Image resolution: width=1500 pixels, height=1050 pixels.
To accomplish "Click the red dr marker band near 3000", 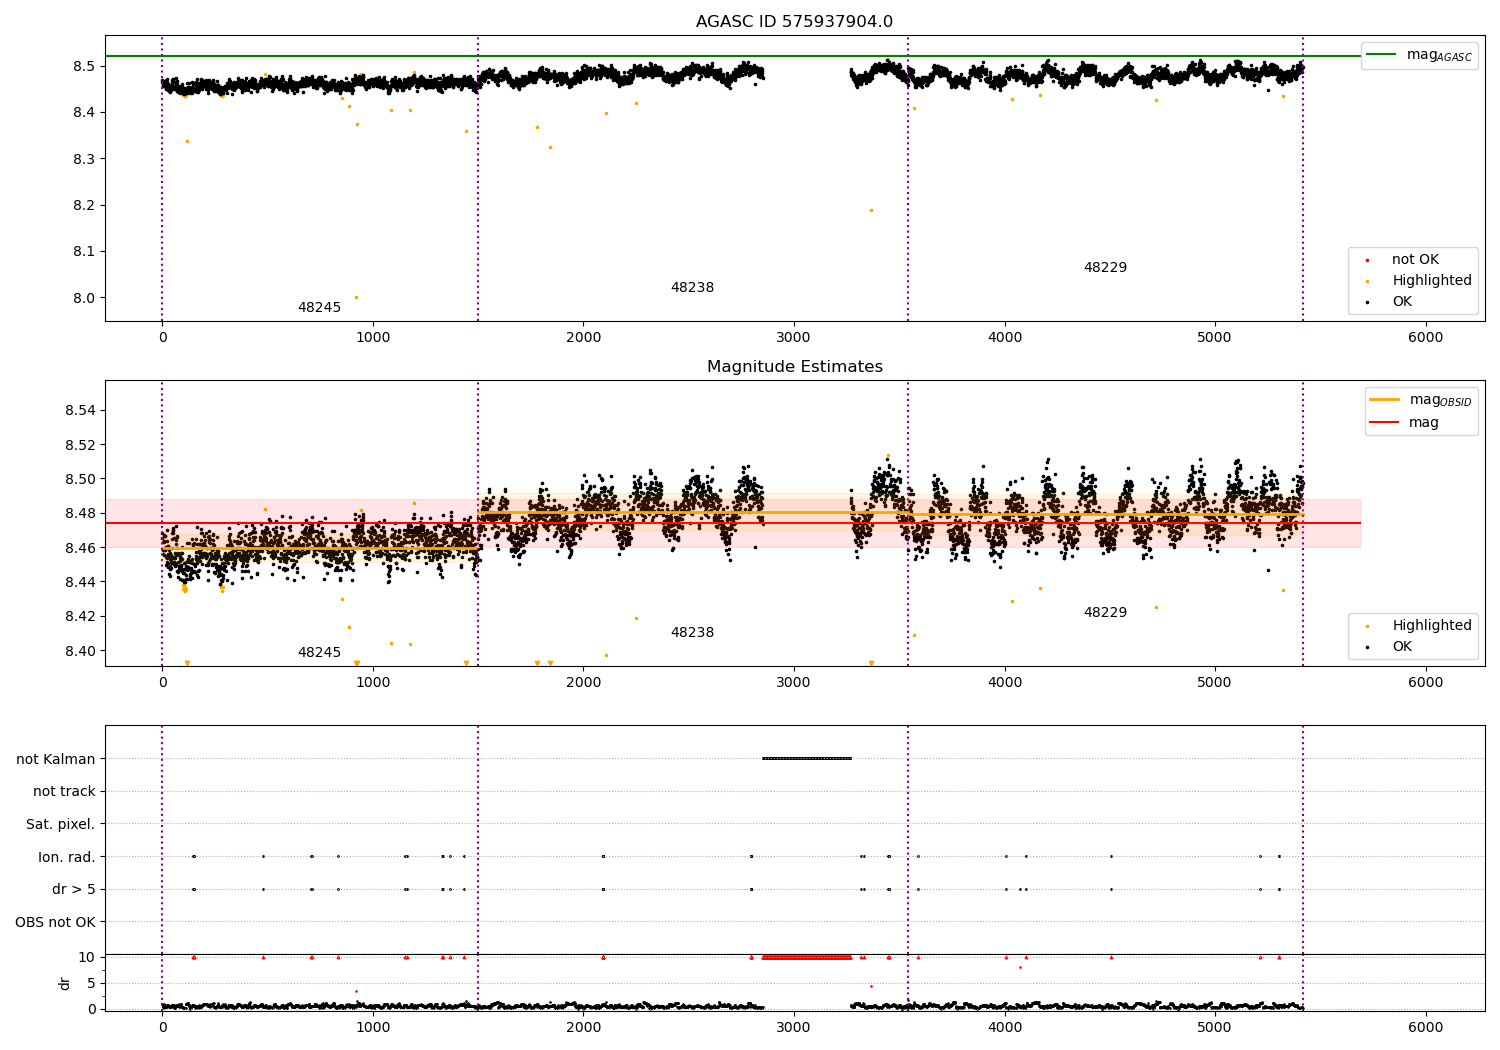I will (x=807, y=957).
